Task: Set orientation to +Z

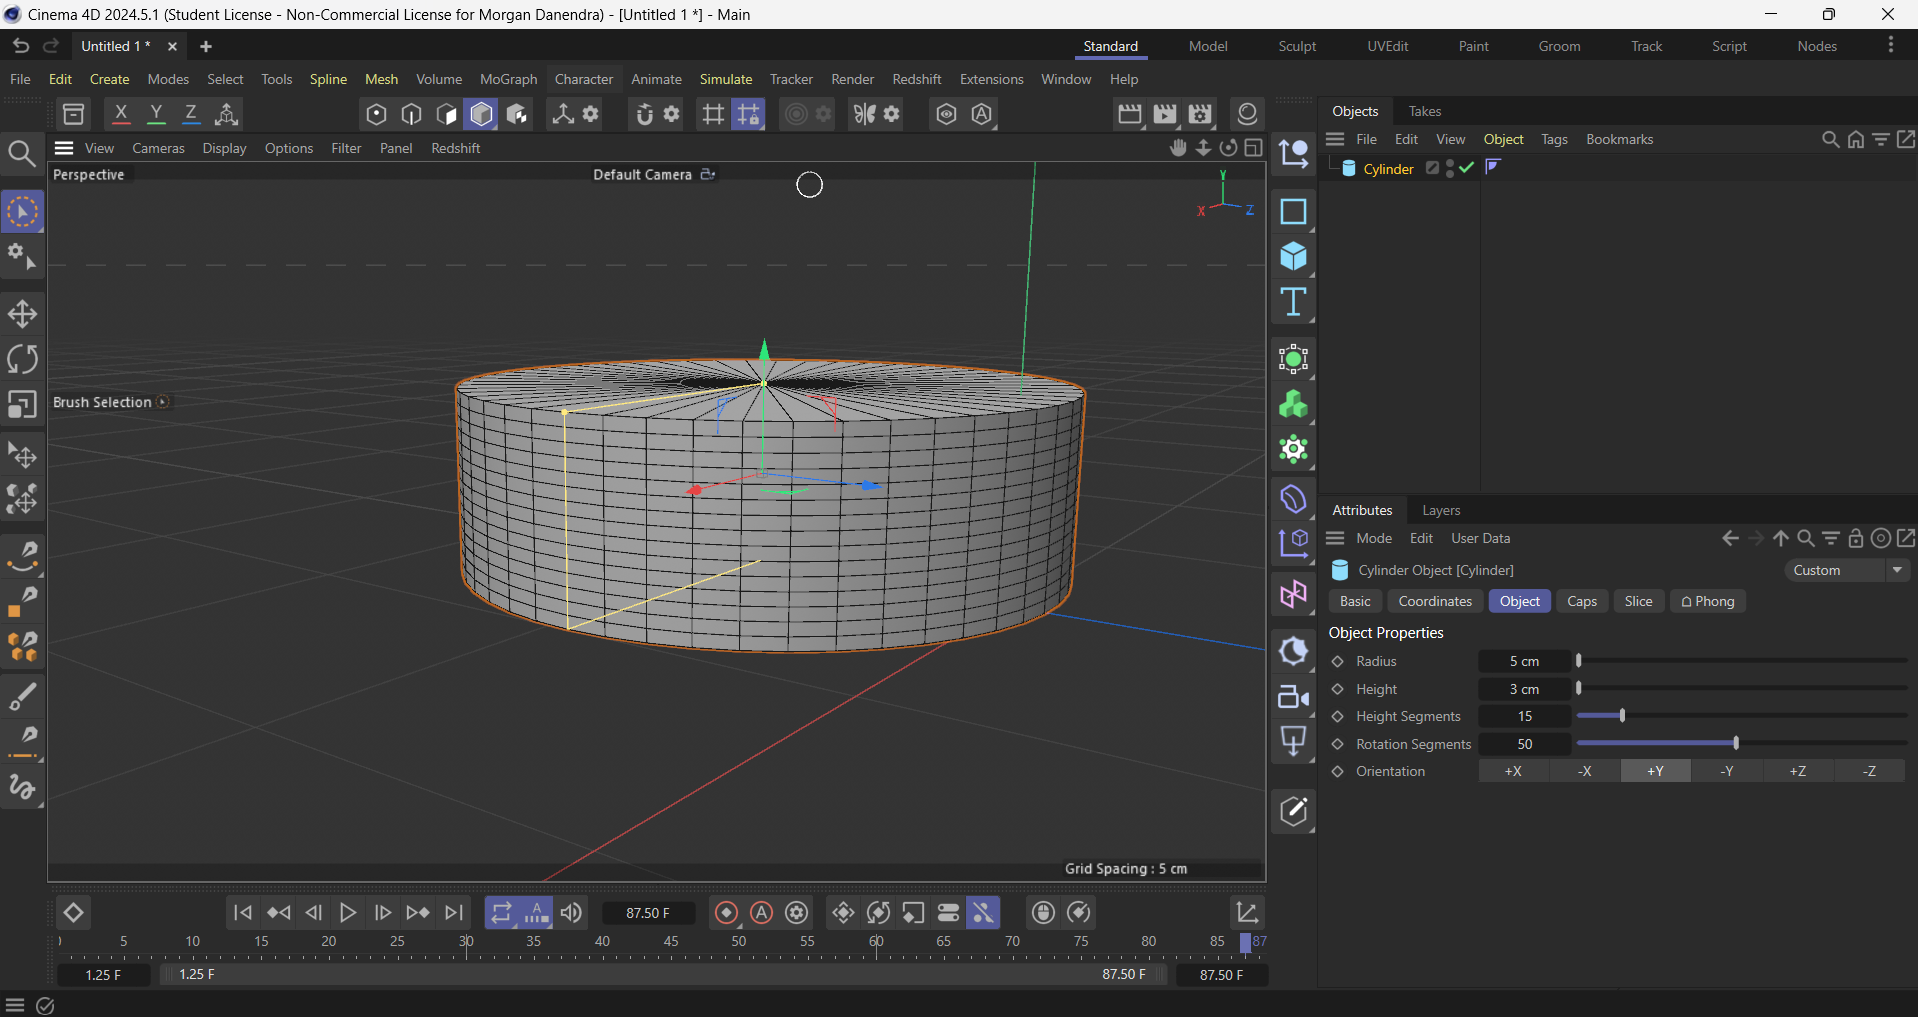Action: point(1797,771)
